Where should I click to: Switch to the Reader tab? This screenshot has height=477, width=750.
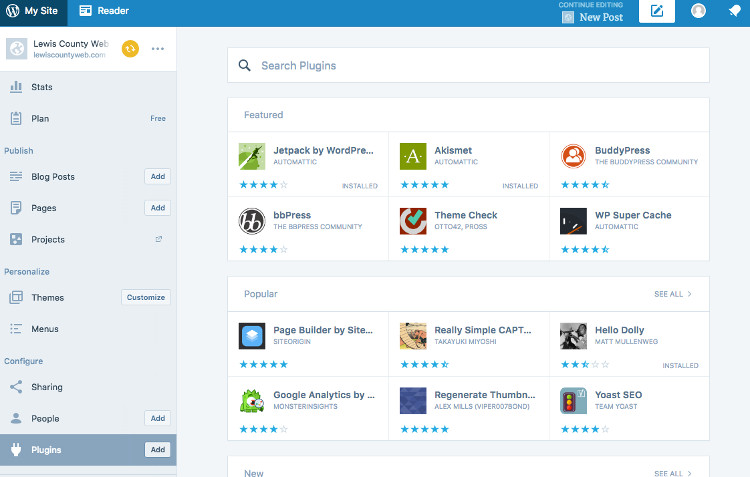pos(104,11)
